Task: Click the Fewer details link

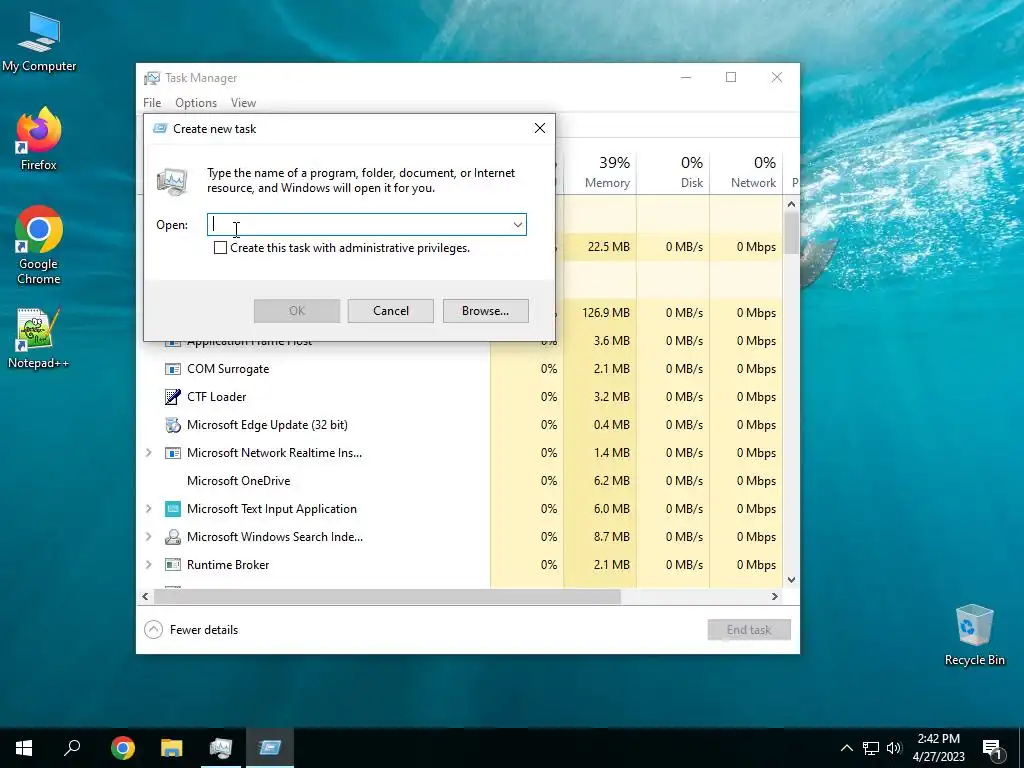Action: click(x=204, y=630)
